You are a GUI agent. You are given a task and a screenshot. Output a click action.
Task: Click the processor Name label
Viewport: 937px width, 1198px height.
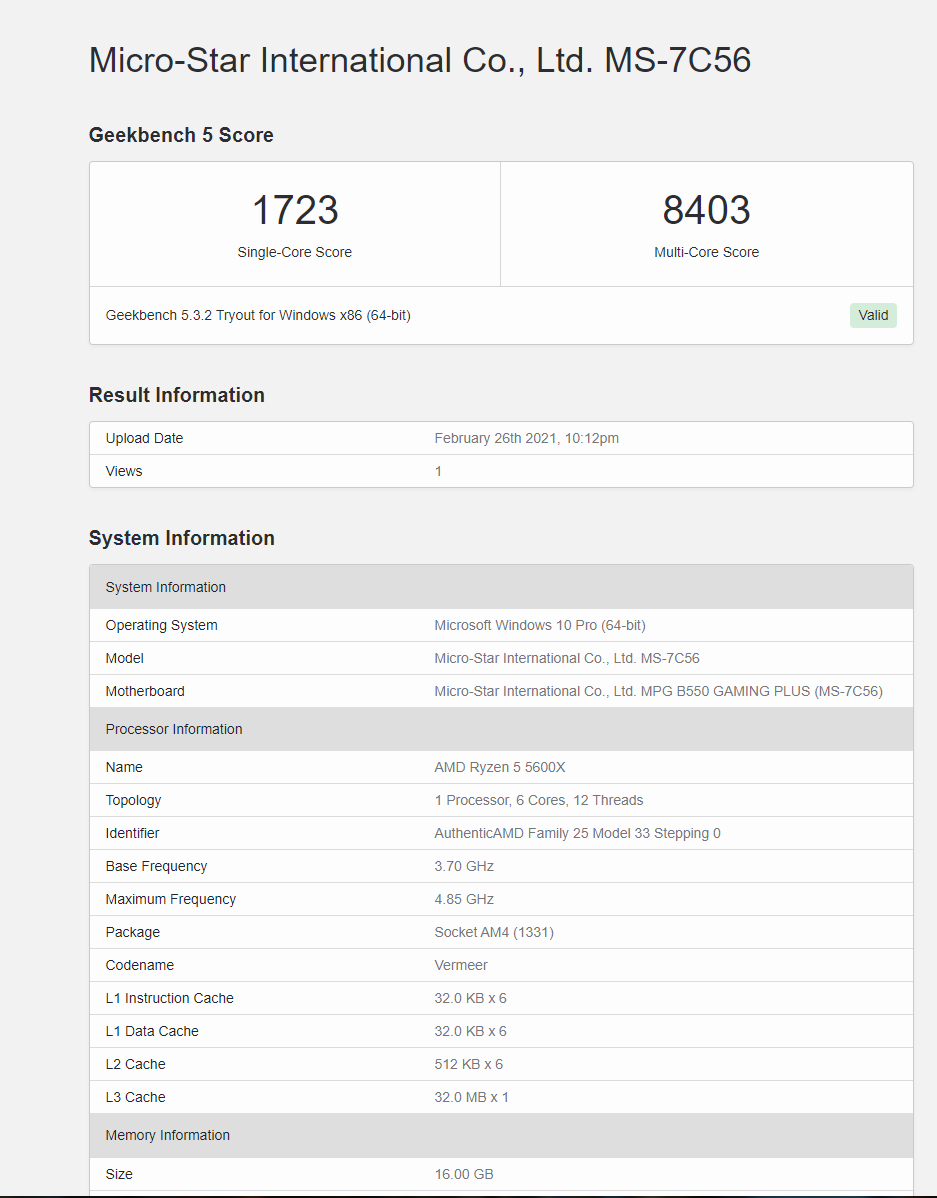[x=124, y=767]
